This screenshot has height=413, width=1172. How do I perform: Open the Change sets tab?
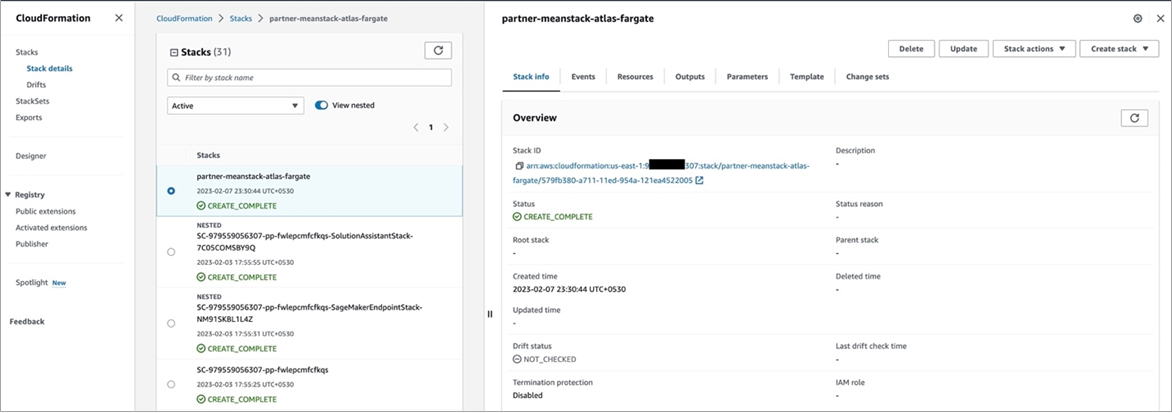(867, 77)
